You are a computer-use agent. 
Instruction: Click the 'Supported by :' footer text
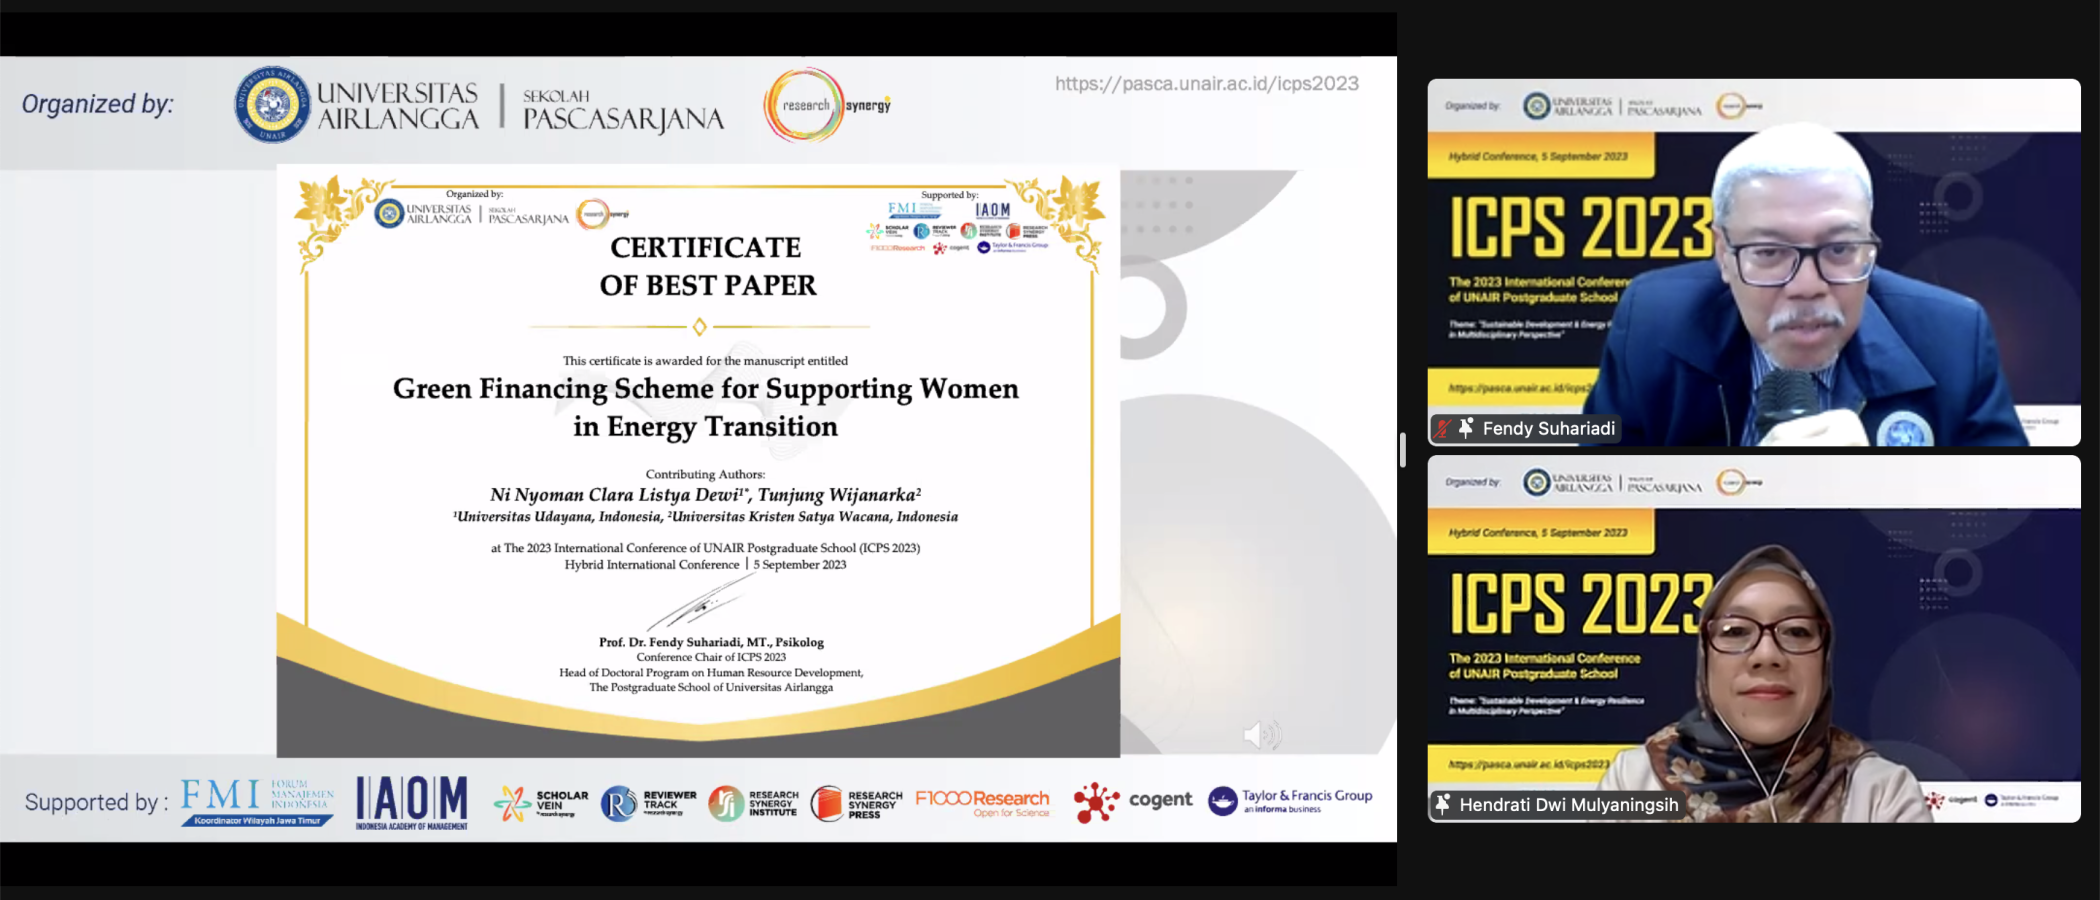[96, 802]
